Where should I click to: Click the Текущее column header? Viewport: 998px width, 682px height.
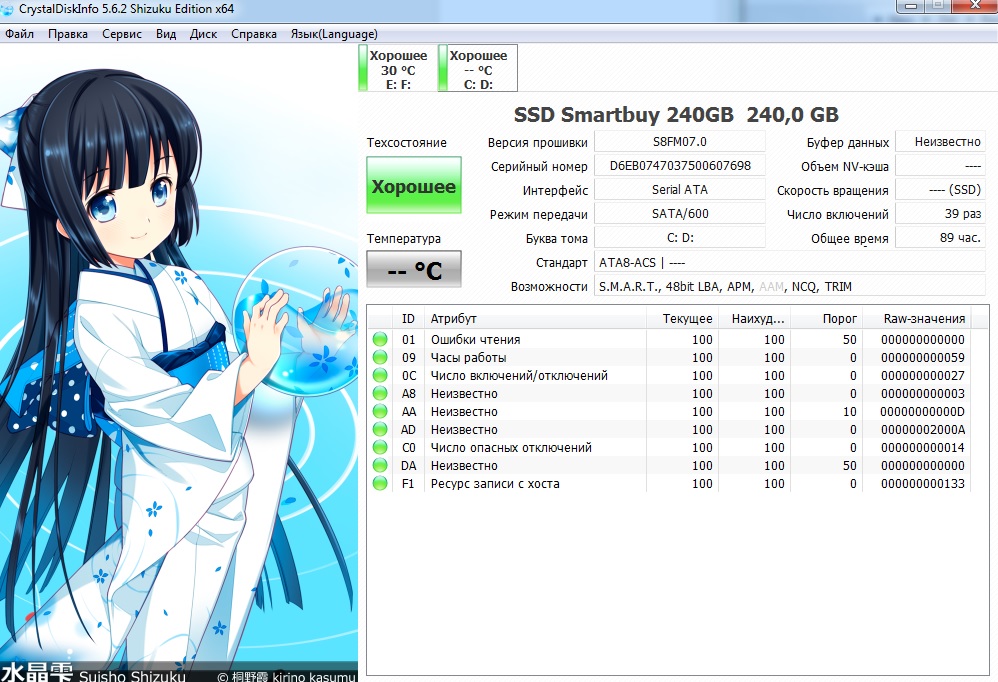[x=682, y=318]
